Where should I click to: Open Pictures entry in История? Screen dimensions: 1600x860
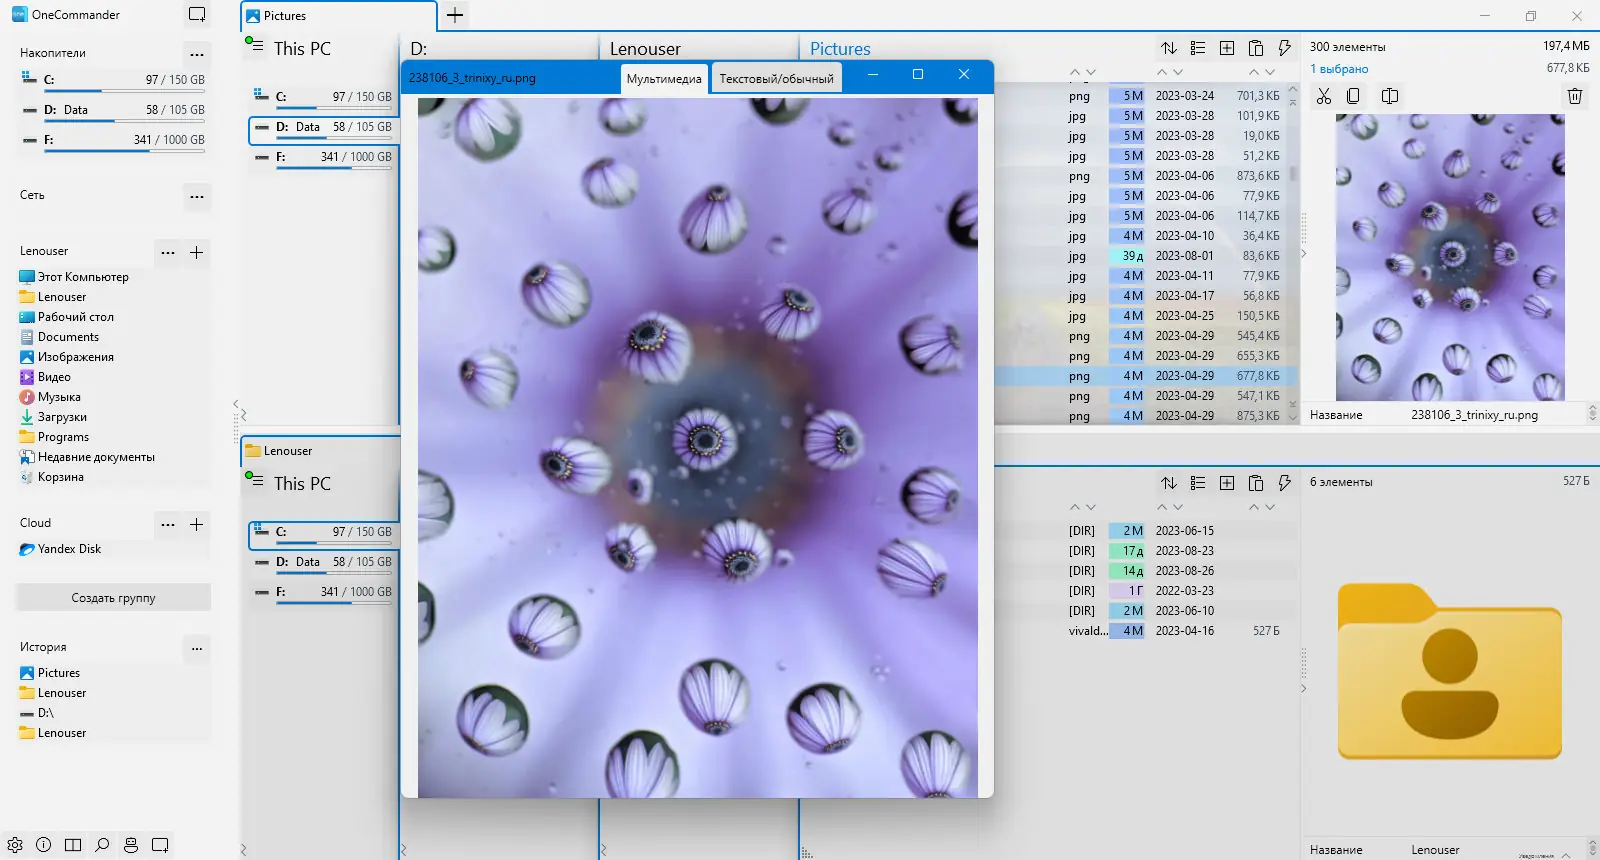[58, 673]
